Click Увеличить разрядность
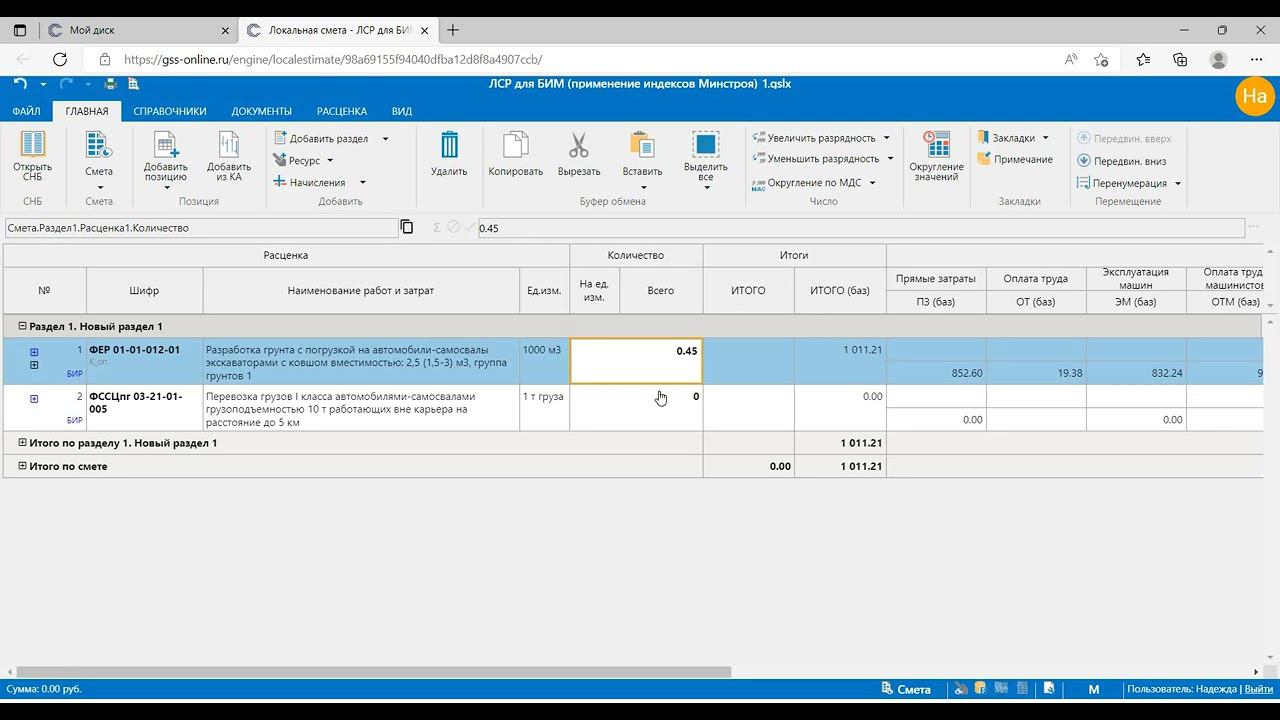Viewport: 1280px width, 720px height. point(814,138)
